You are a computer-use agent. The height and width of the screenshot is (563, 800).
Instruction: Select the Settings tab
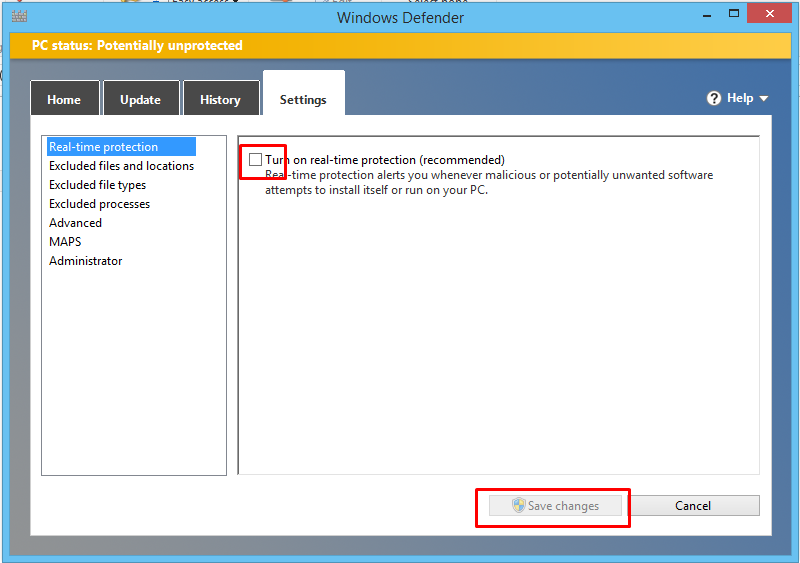tap(303, 94)
